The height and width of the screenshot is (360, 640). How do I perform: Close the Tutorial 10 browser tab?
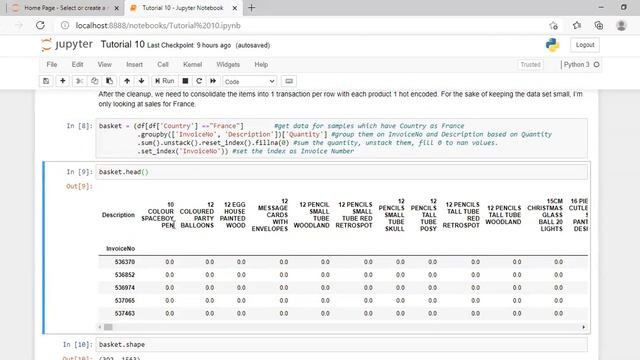(x=235, y=8)
